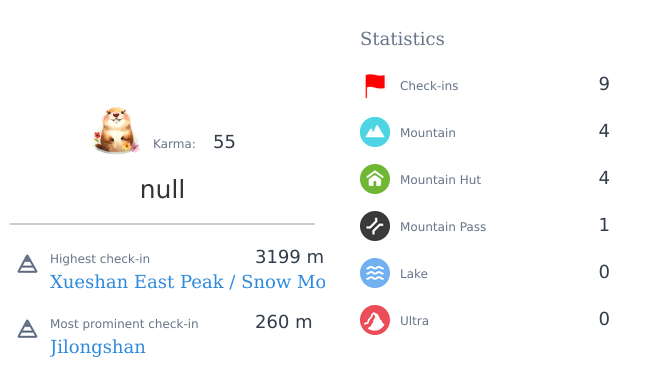Click the marmot avatar image
The width and height of the screenshot is (650, 385).
pos(116,130)
